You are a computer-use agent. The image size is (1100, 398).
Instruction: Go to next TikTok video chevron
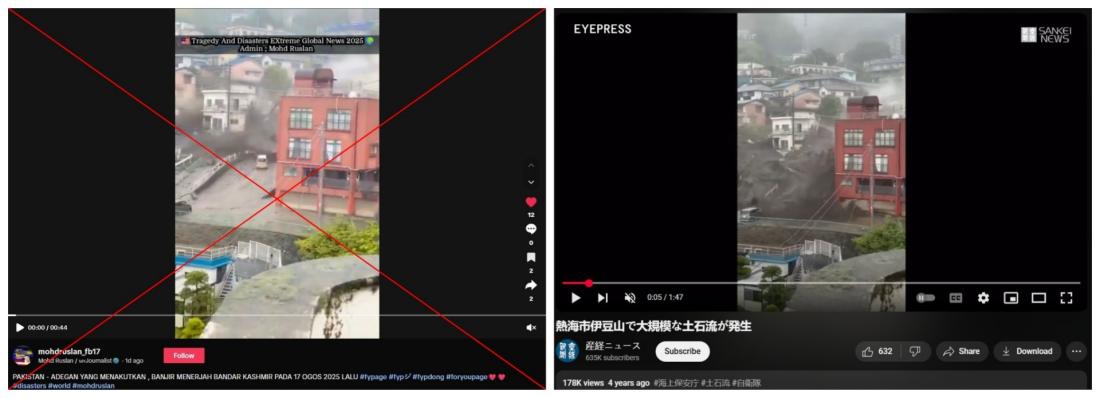tap(531, 183)
